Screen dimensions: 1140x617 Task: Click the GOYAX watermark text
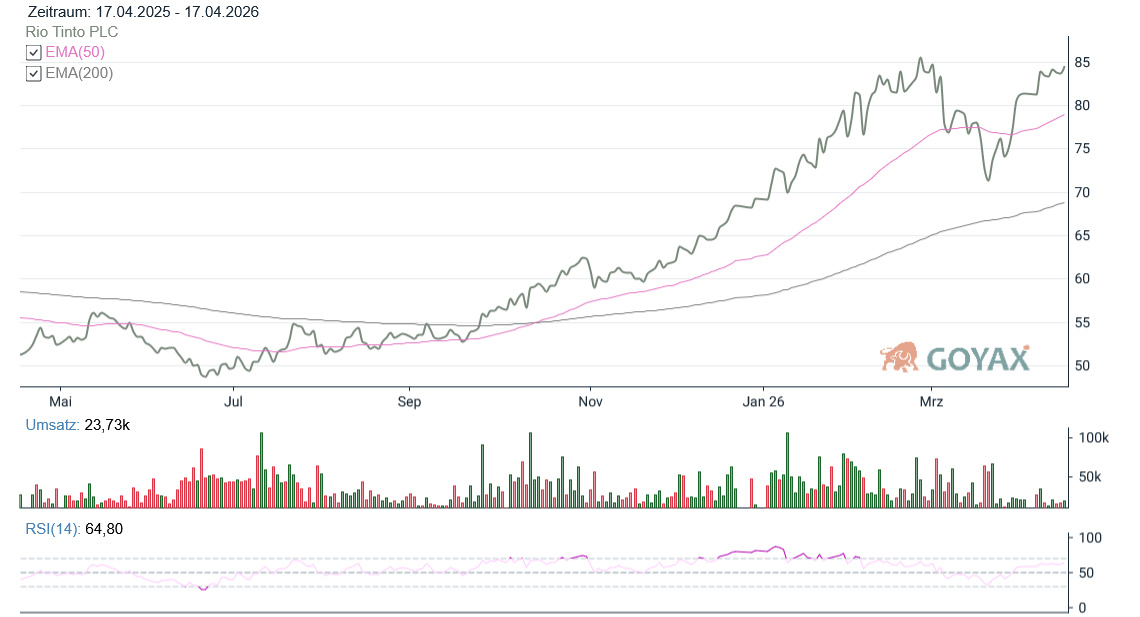[x=977, y=359]
